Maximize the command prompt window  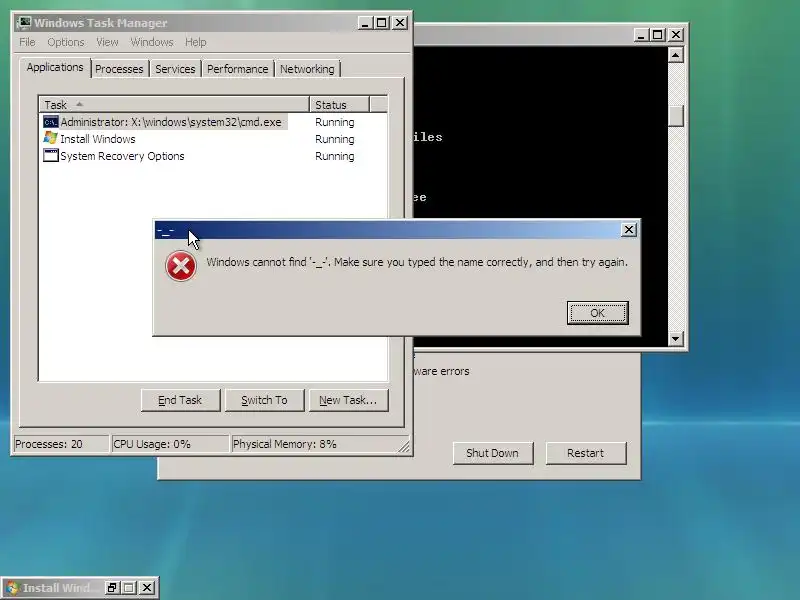(x=658, y=35)
